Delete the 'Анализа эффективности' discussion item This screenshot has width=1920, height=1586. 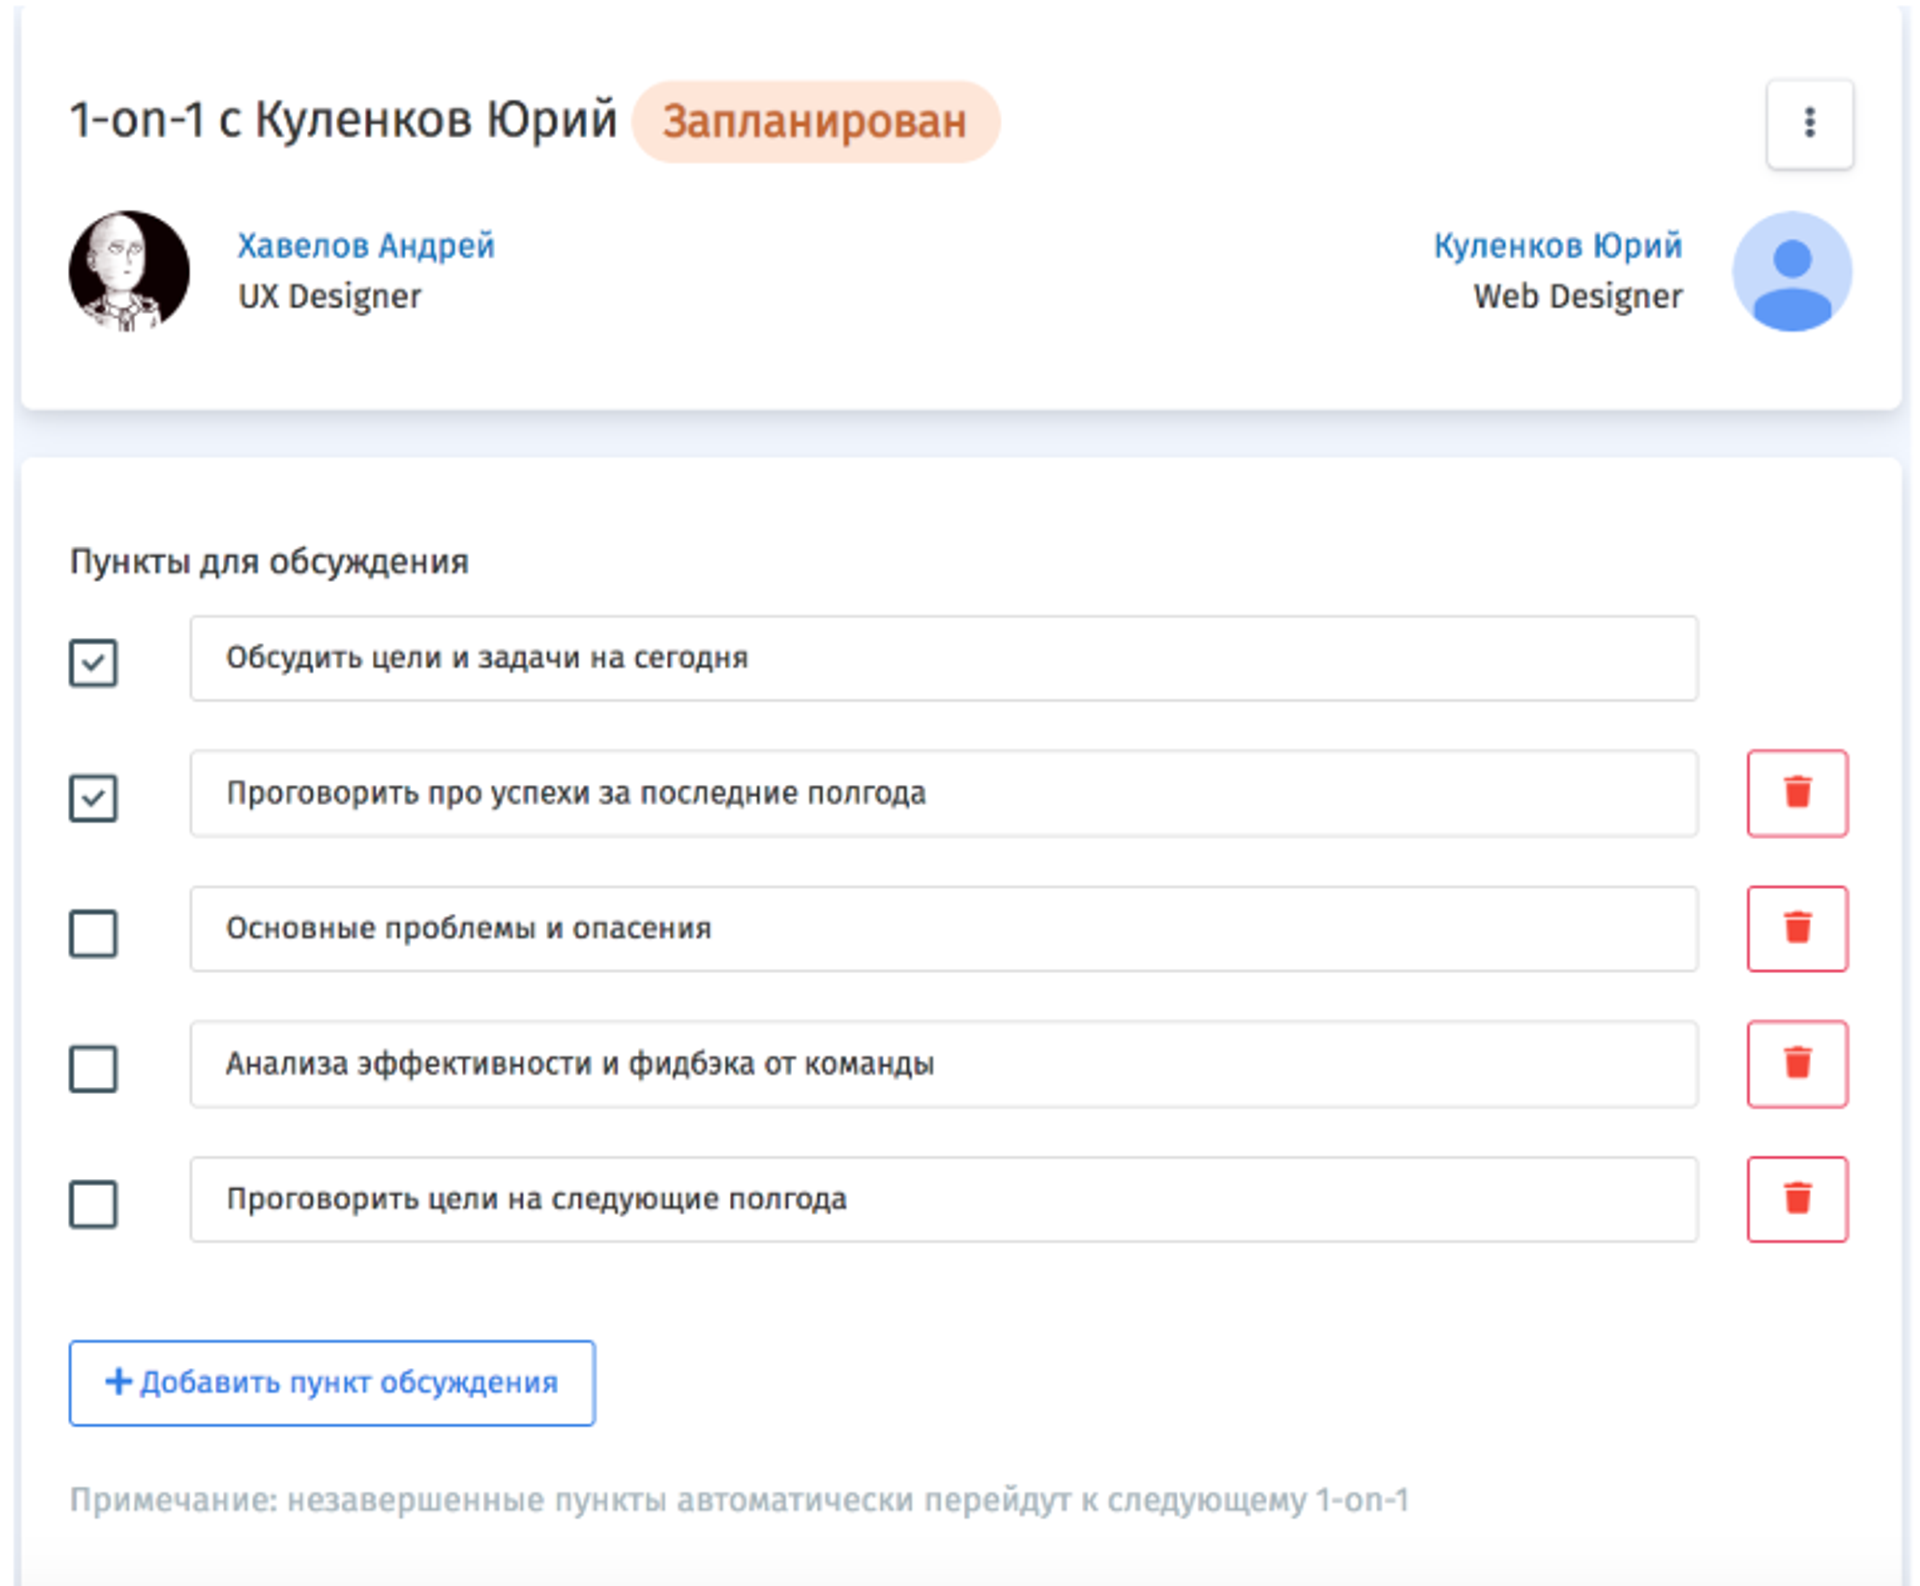[1797, 1063]
